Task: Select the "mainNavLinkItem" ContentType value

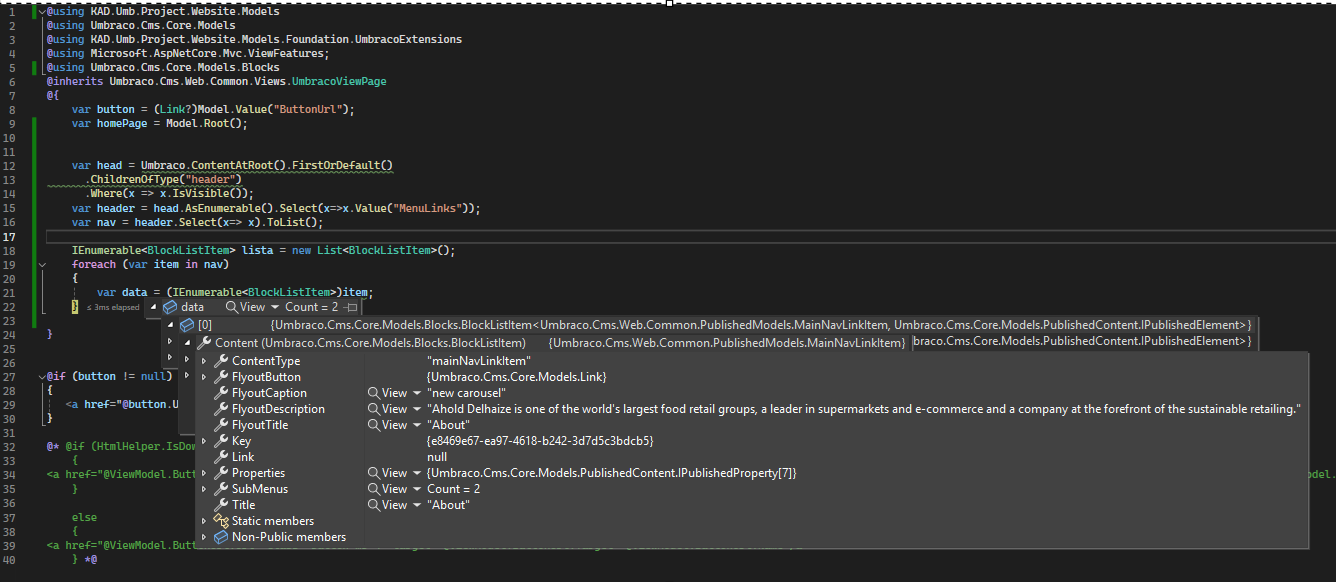Action: [479, 361]
